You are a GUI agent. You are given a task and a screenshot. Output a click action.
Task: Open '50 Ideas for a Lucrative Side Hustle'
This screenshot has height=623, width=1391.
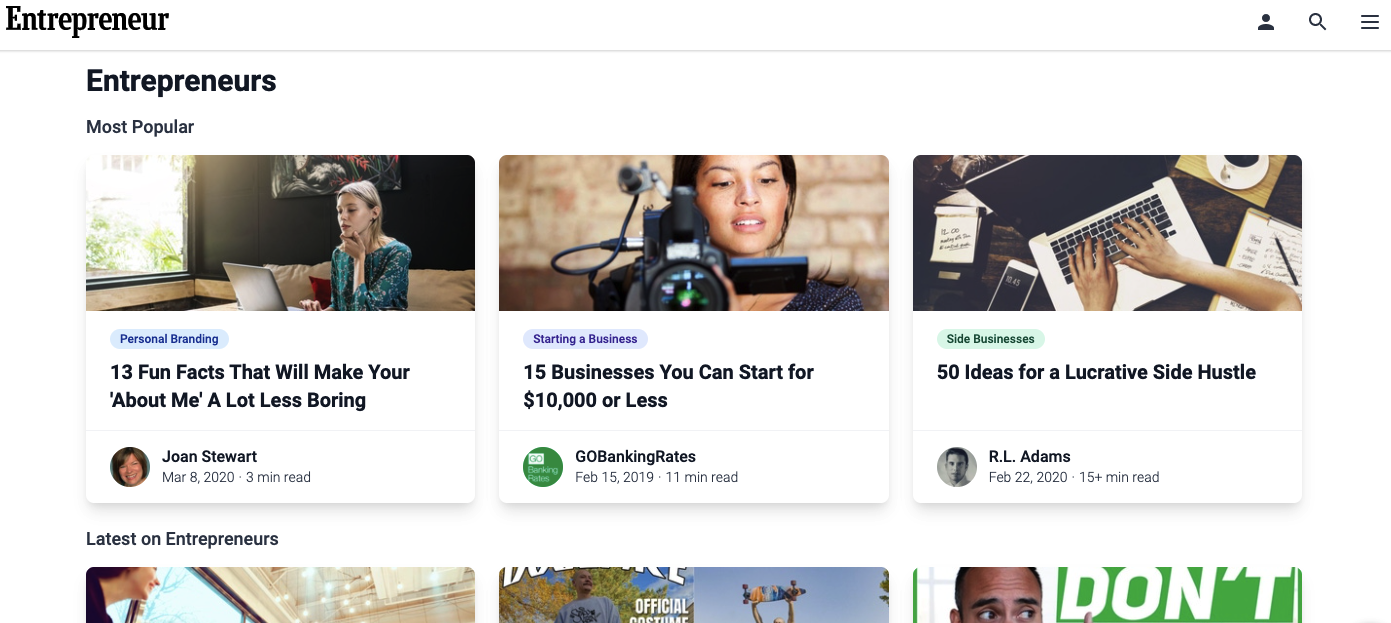coord(1096,372)
